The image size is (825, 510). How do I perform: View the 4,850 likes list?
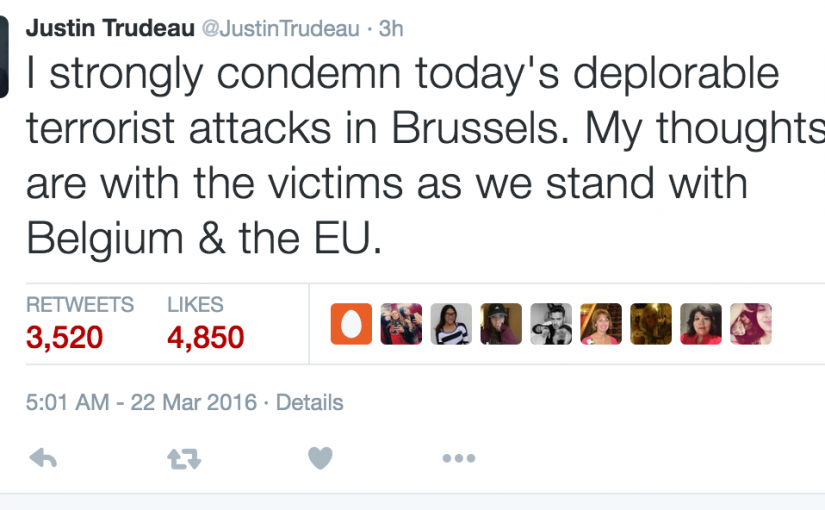205,337
